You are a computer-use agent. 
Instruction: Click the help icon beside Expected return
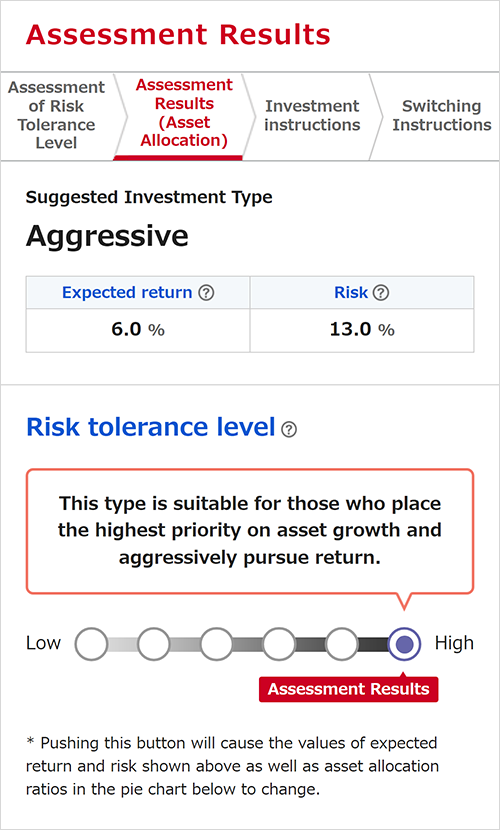coord(206,293)
